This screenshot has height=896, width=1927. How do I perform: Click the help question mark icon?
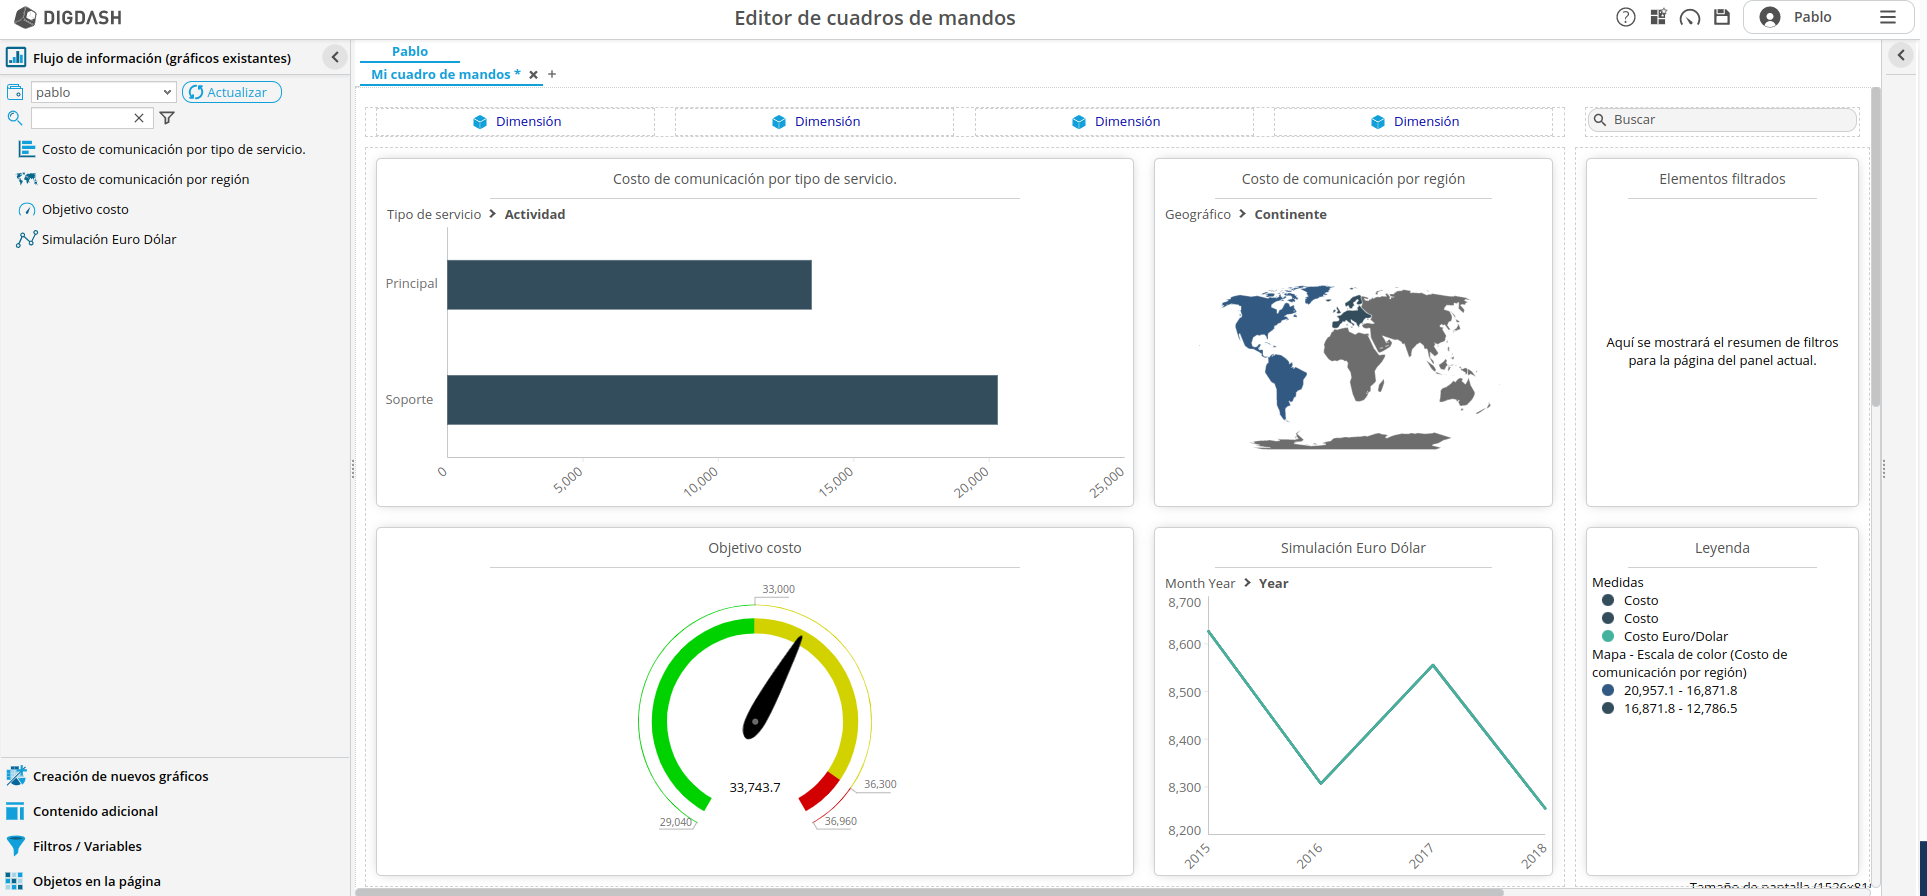coord(1626,17)
